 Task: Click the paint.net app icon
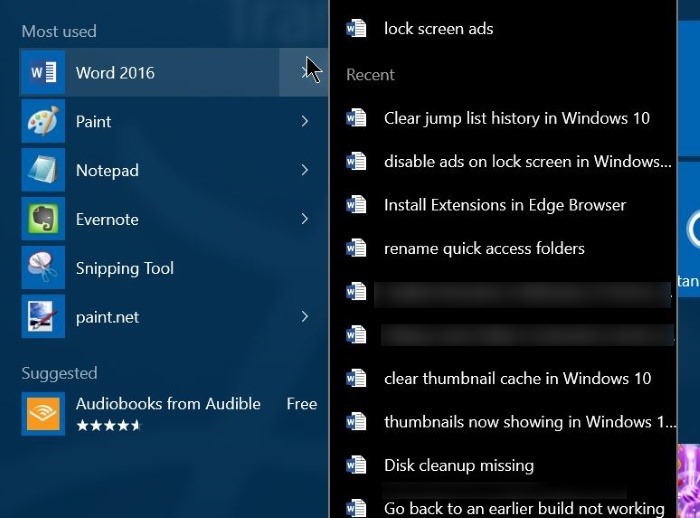(x=43, y=317)
